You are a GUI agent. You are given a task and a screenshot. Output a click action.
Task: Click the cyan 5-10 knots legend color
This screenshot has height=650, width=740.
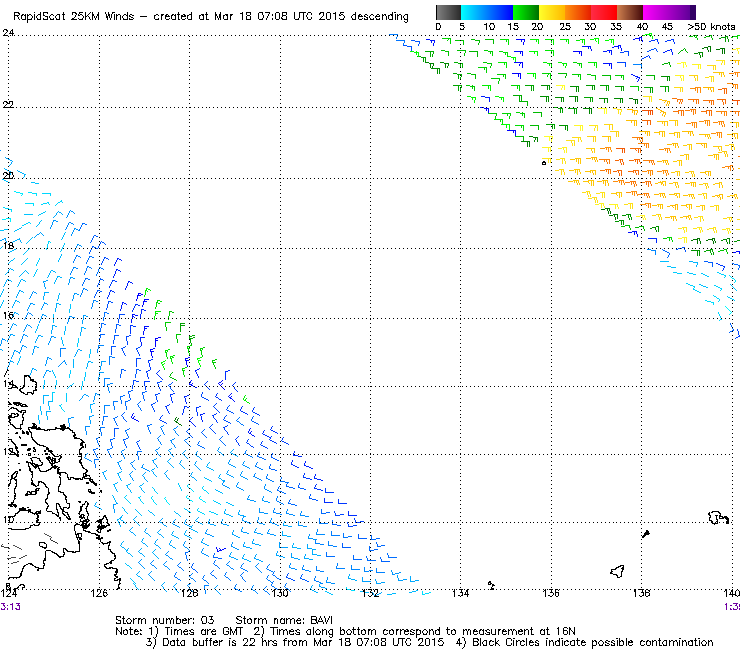click(x=474, y=12)
